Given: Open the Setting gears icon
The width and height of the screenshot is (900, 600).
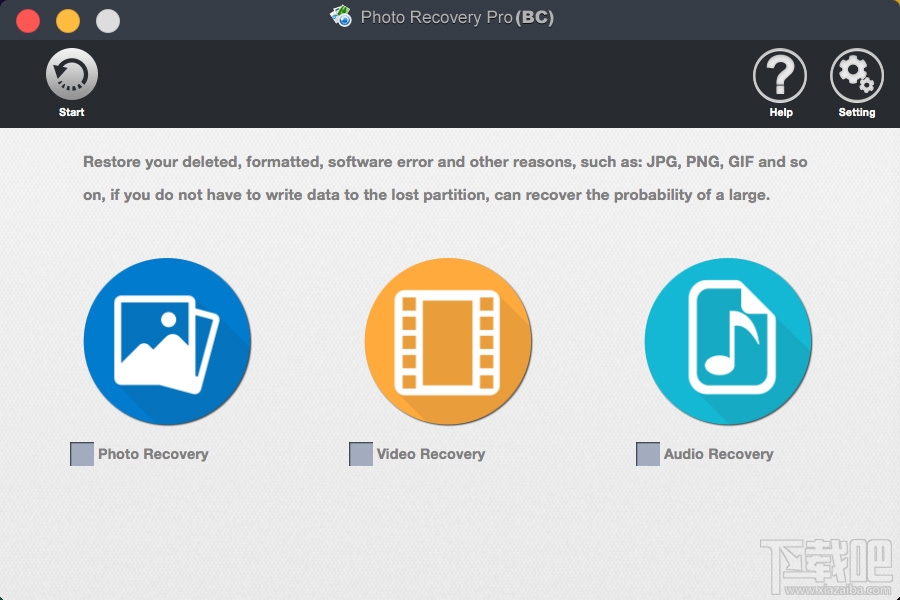Looking at the screenshot, I should click(856, 75).
